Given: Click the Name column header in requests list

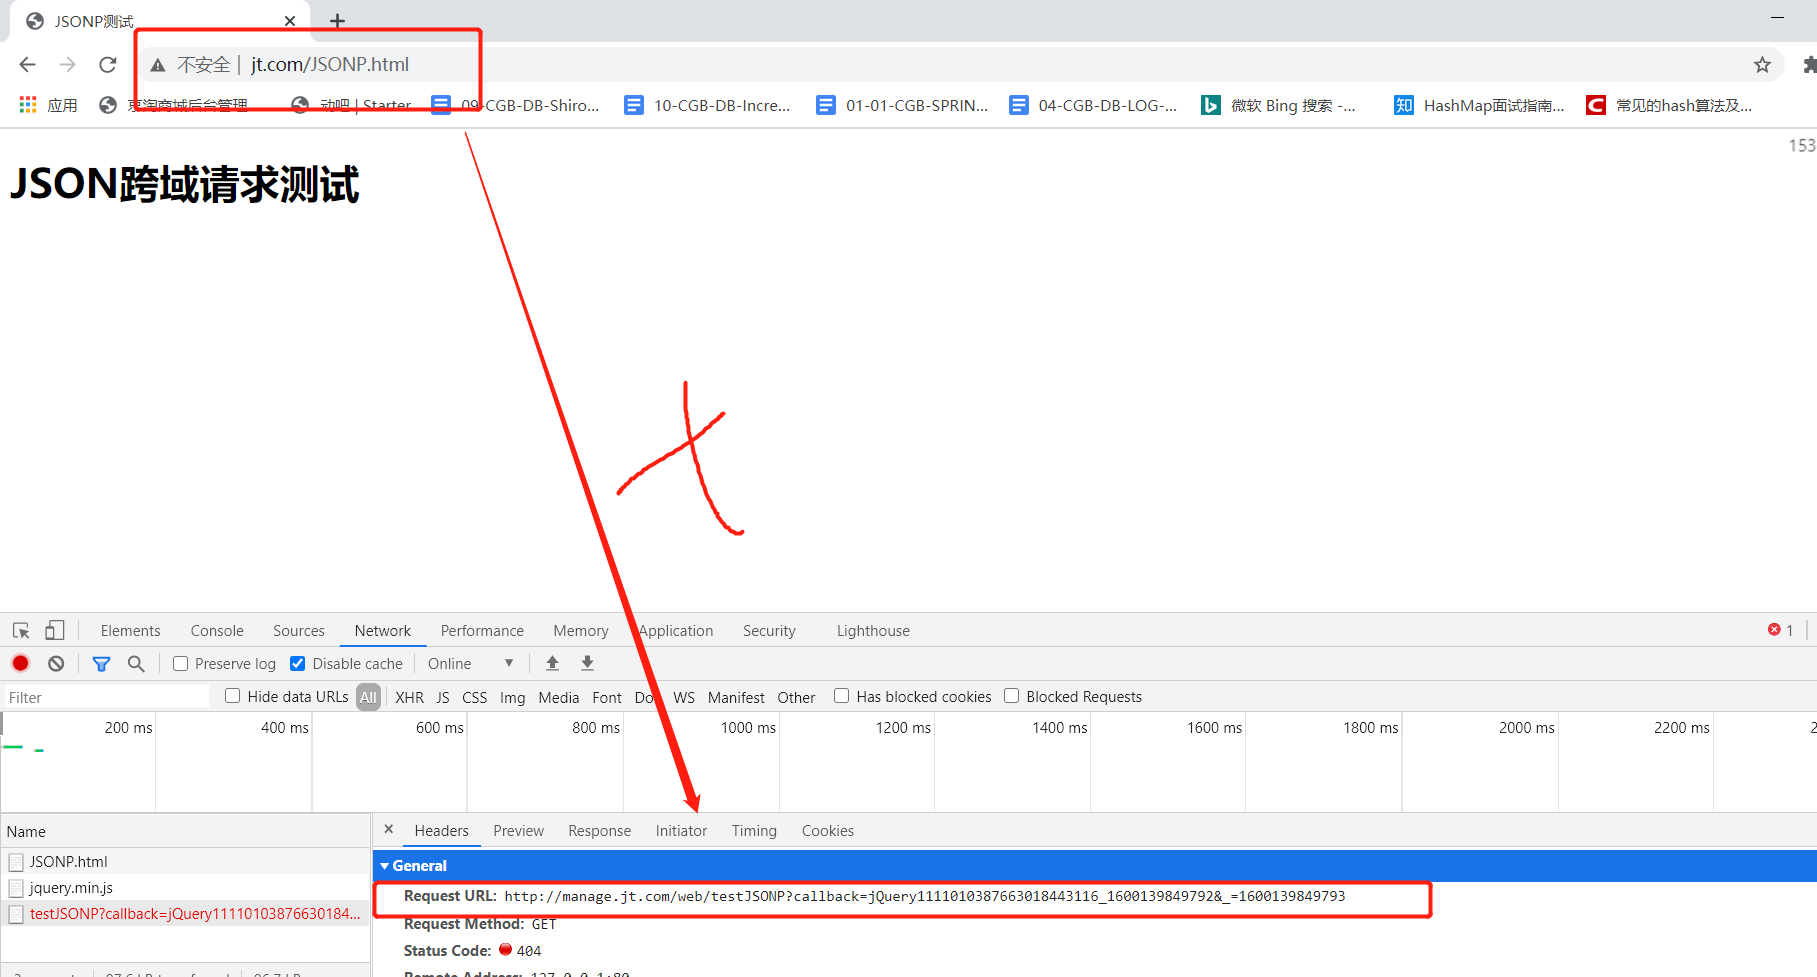Looking at the screenshot, I should [x=185, y=831].
